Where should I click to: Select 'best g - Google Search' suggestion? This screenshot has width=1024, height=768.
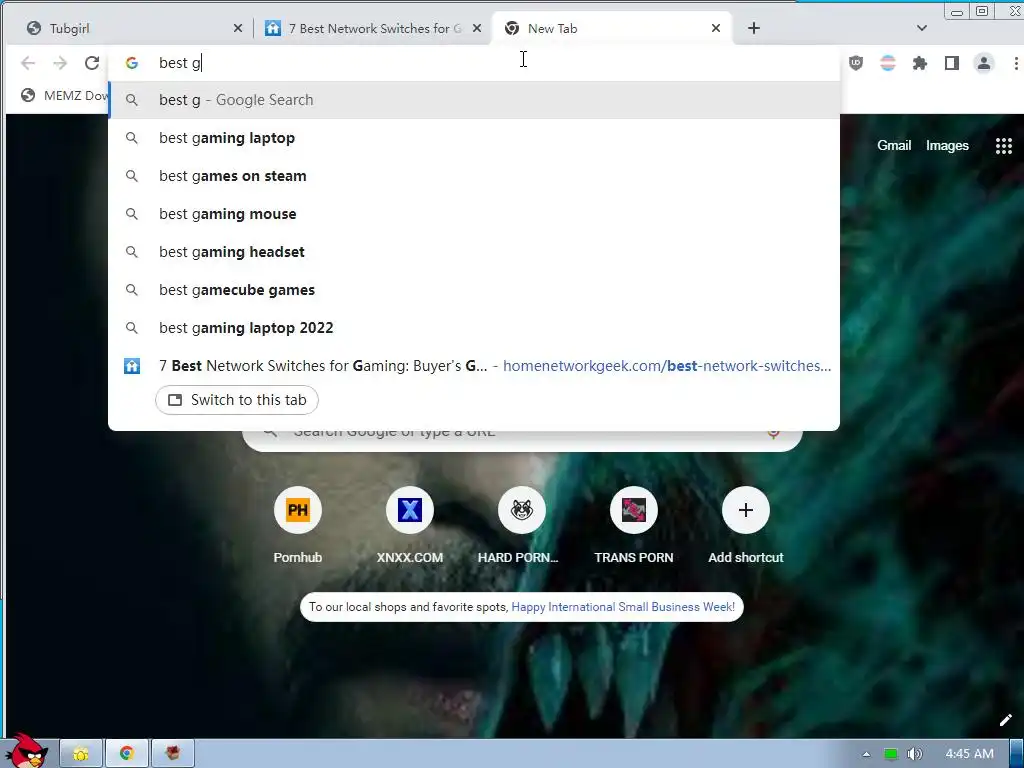pyautogui.click(x=474, y=100)
